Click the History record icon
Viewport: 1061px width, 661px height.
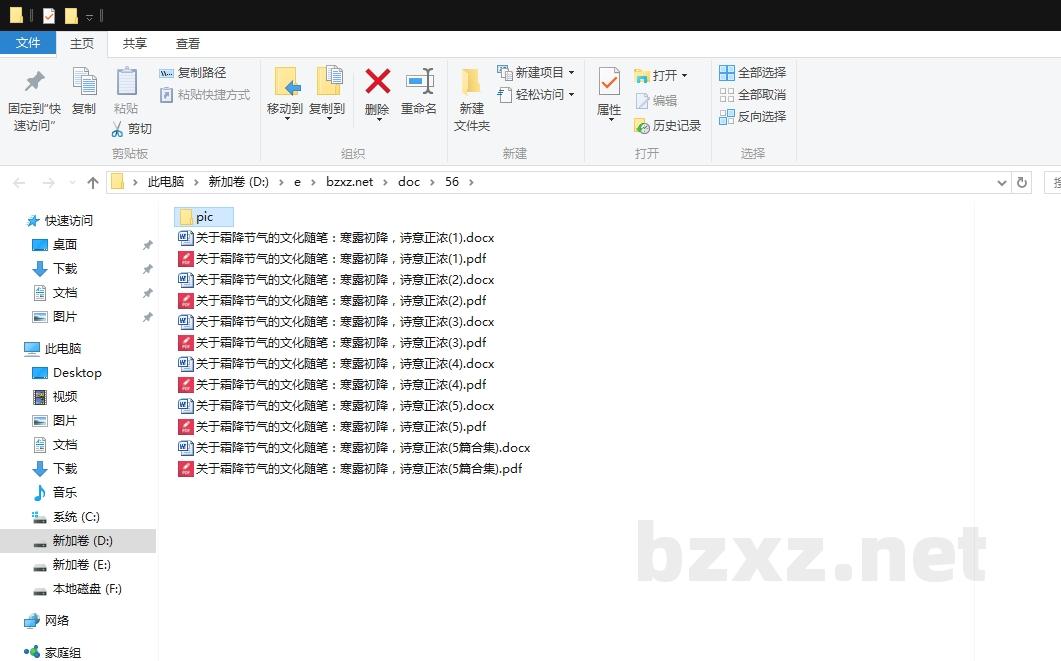tap(642, 126)
